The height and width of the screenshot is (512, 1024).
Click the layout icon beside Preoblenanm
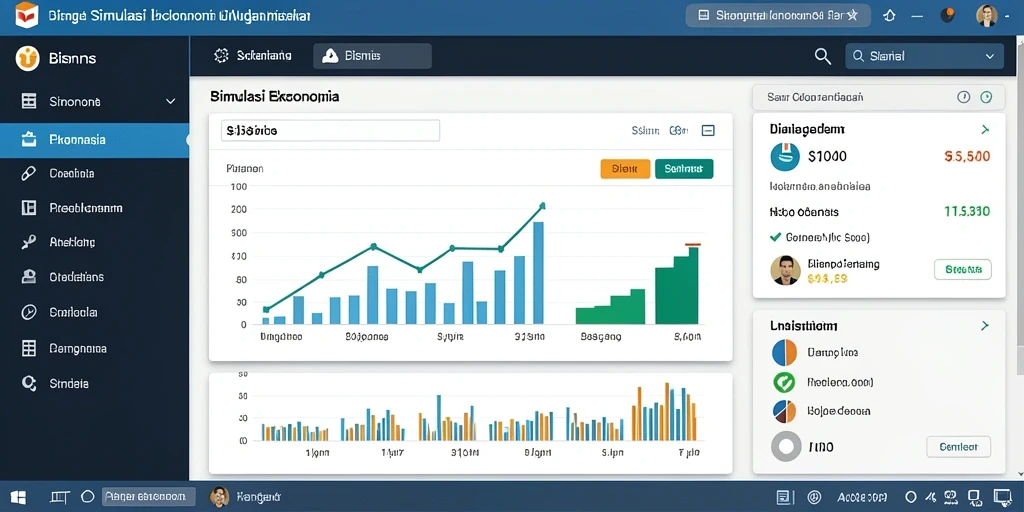[x=29, y=208]
